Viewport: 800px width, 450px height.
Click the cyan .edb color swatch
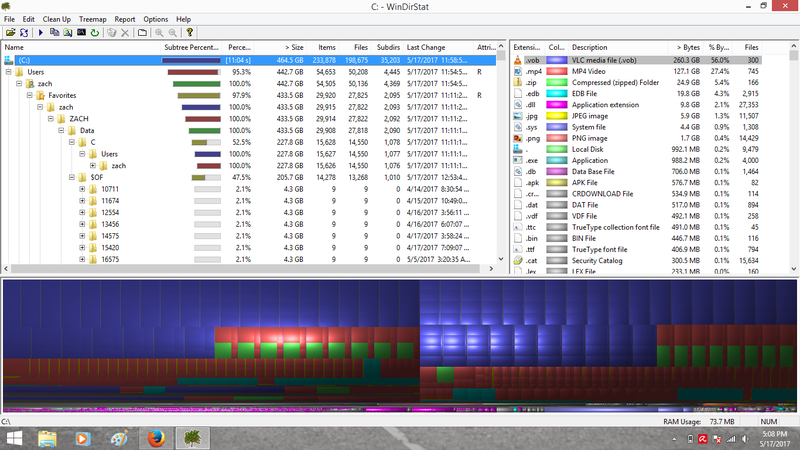point(557,93)
